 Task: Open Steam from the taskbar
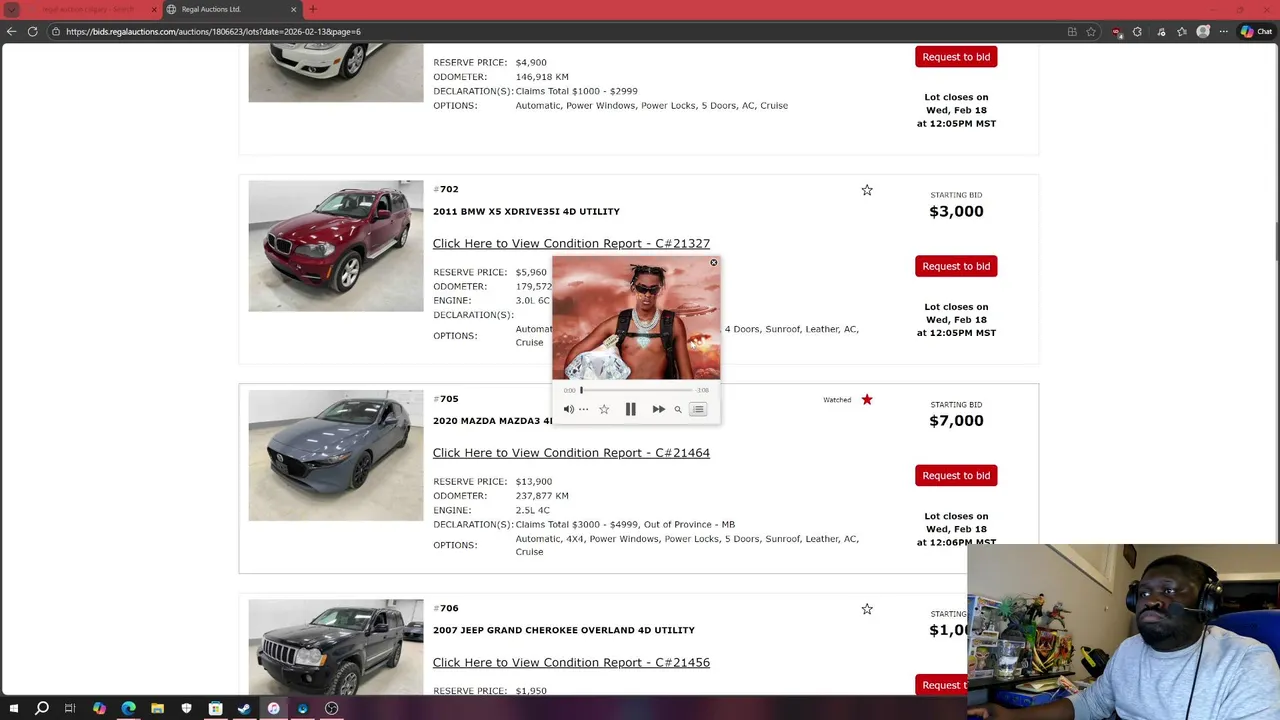(244, 708)
